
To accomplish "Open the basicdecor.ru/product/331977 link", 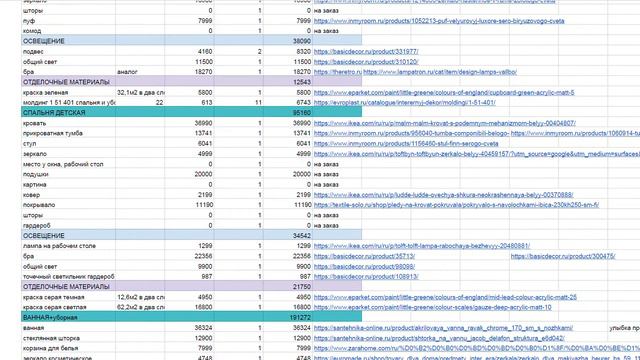I will pos(366,51).
